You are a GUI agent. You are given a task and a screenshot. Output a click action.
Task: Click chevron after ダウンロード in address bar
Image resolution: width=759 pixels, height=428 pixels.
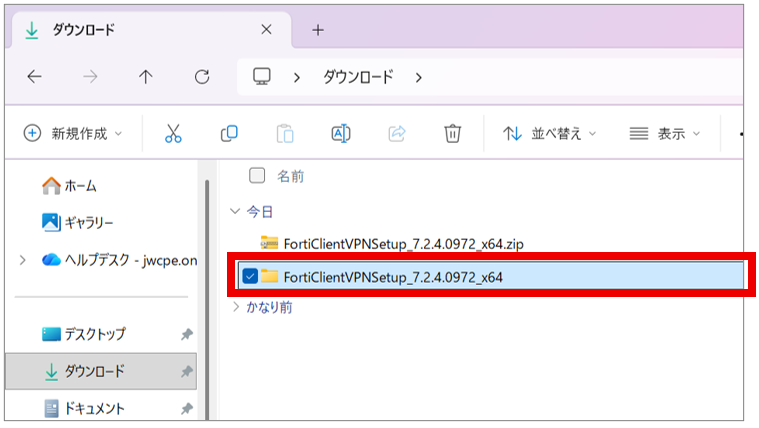click(419, 77)
